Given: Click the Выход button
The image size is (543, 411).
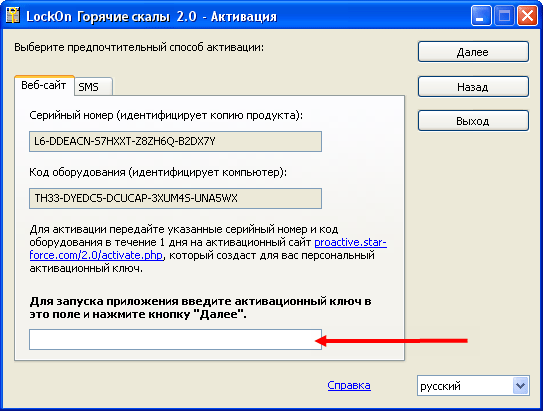Looking at the screenshot, I should tap(473, 121).
